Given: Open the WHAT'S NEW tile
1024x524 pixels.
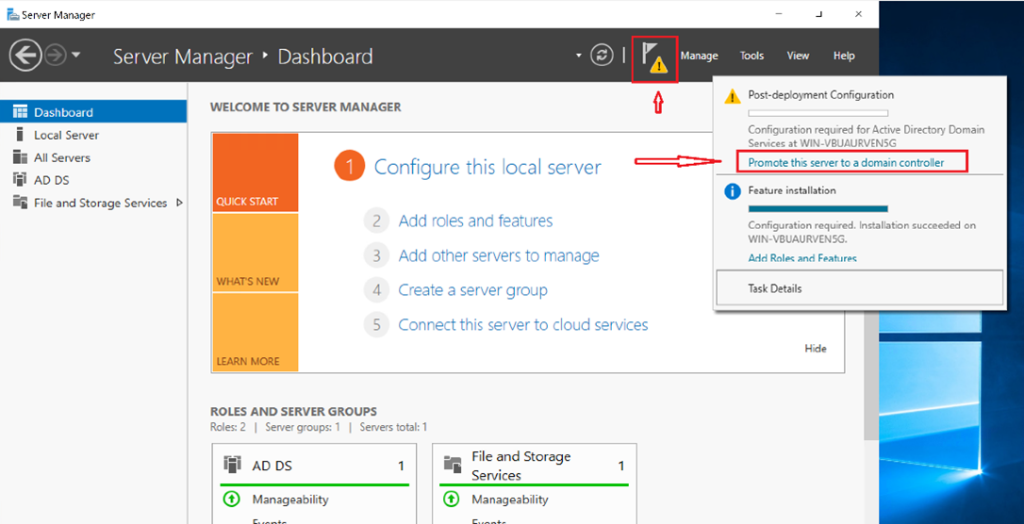Looking at the screenshot, I should coord(255,252).
